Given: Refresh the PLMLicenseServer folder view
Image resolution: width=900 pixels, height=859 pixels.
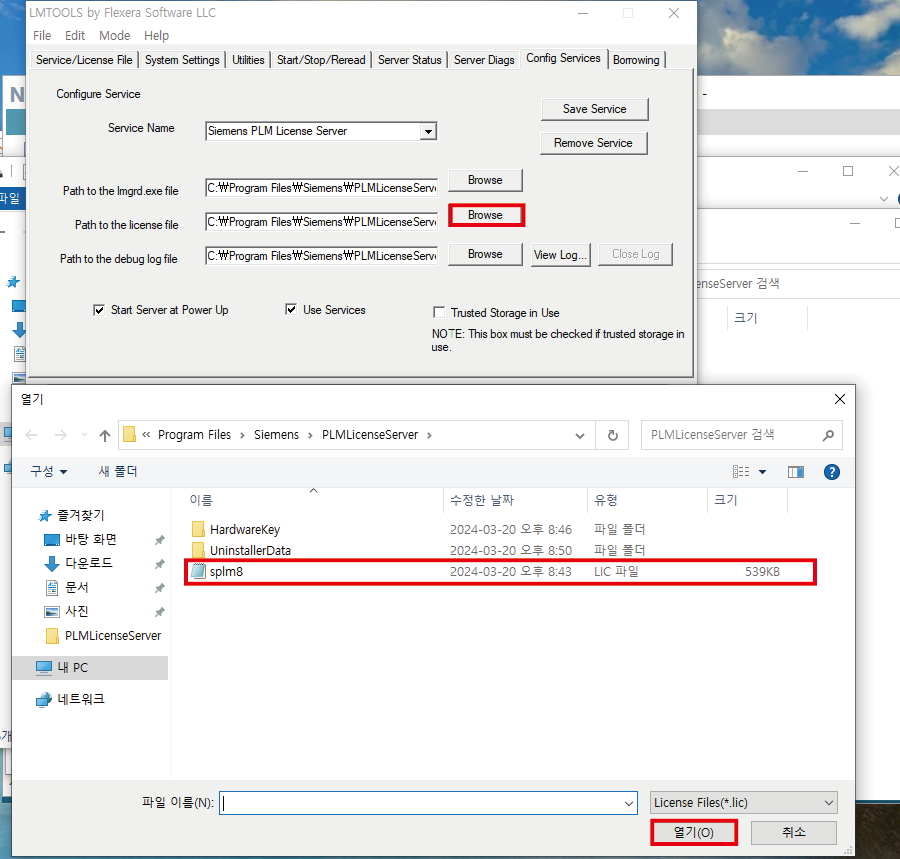Looking at the screenshot, I should tap(612, 436).
